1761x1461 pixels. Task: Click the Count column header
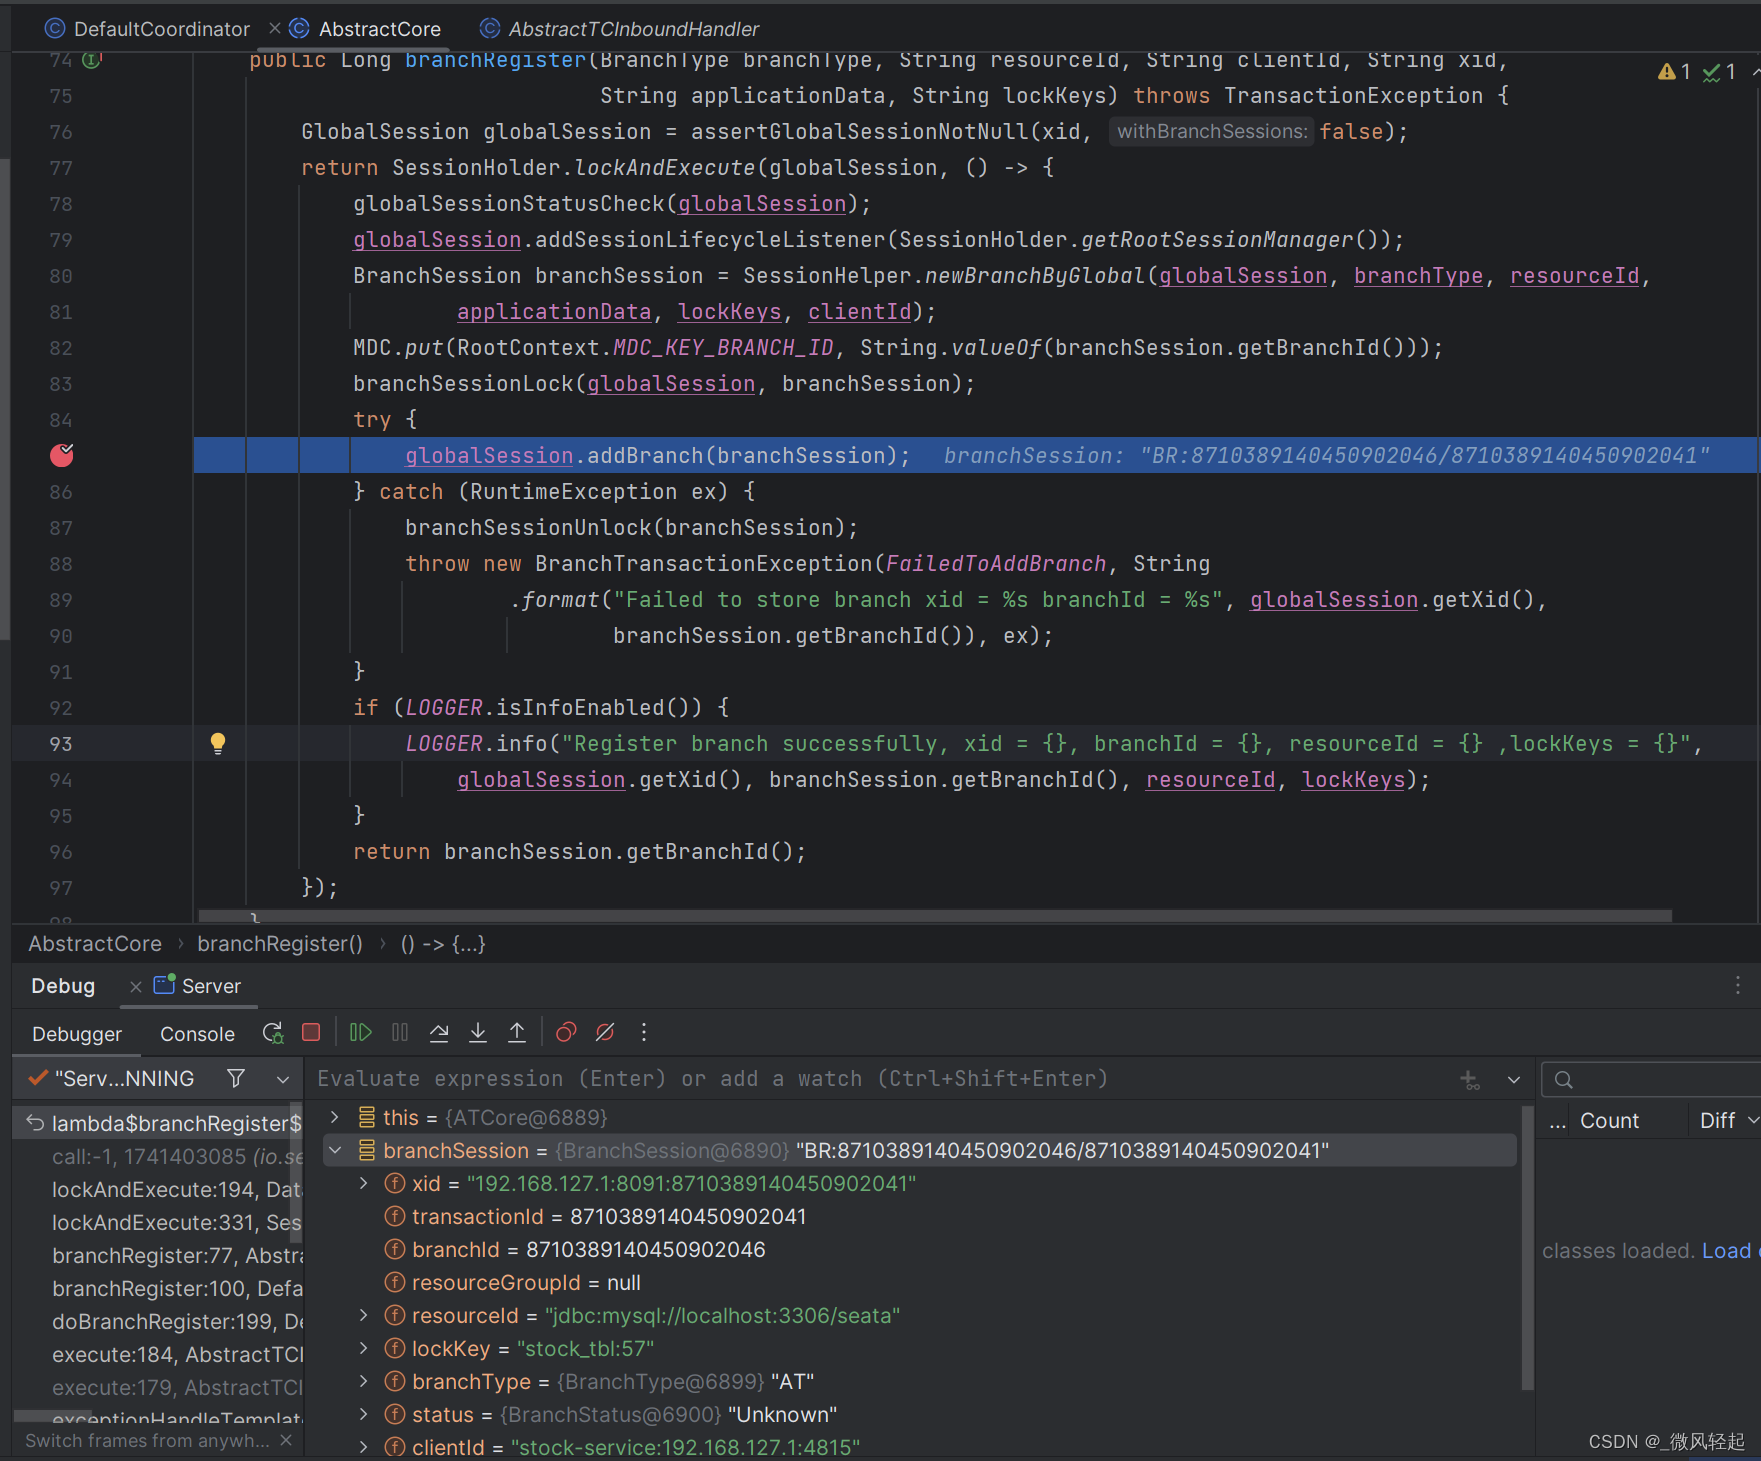(x=1609, y=1121)
